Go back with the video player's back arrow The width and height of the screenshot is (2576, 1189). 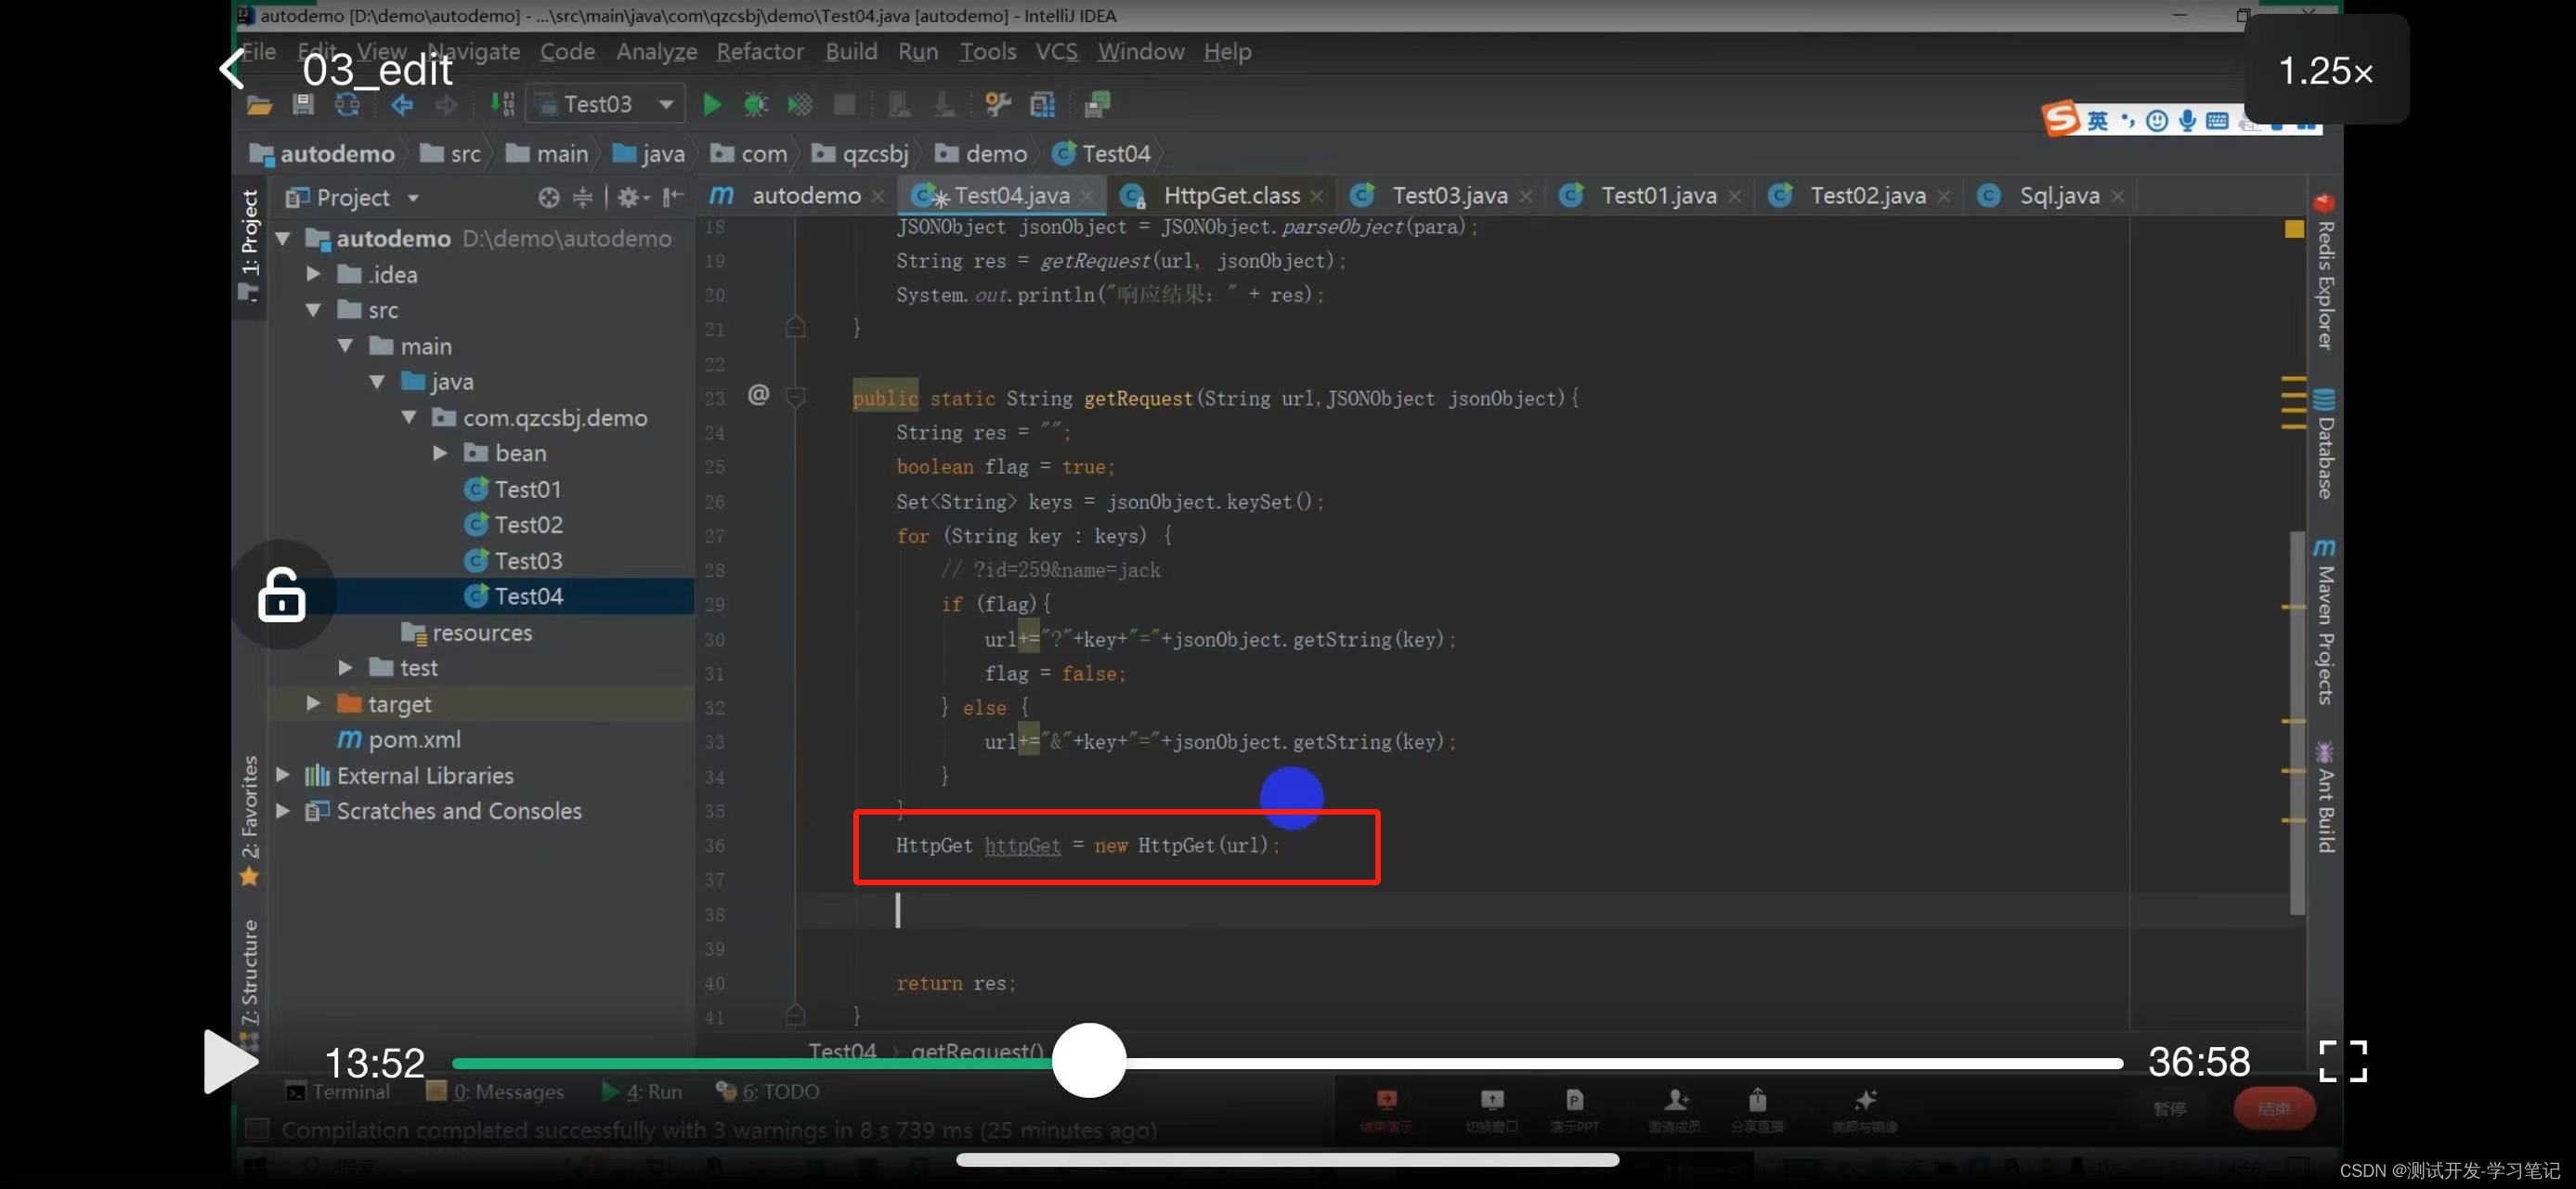(233, 69)
